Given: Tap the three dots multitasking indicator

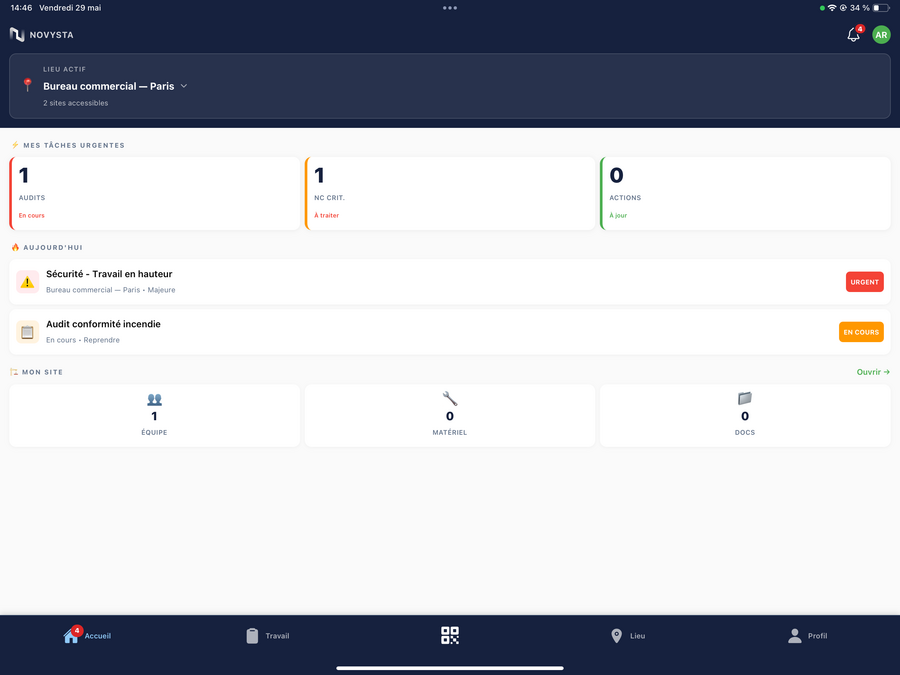Looking at the screenshot, I should [x=450, y=8].
